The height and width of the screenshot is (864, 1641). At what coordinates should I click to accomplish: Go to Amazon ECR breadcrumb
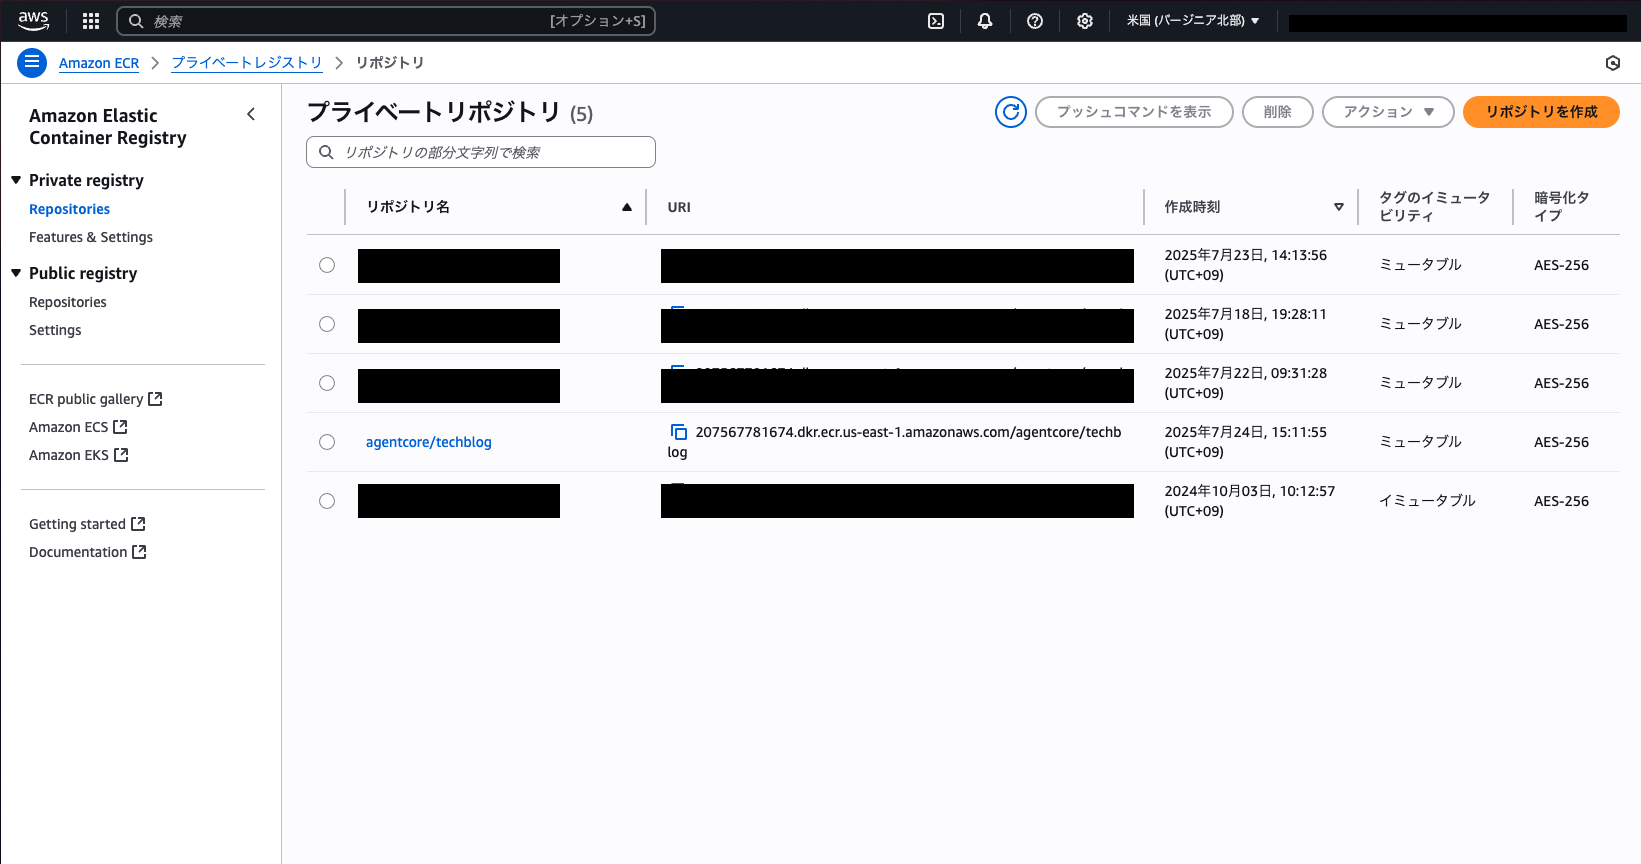[x=99, y=63]
